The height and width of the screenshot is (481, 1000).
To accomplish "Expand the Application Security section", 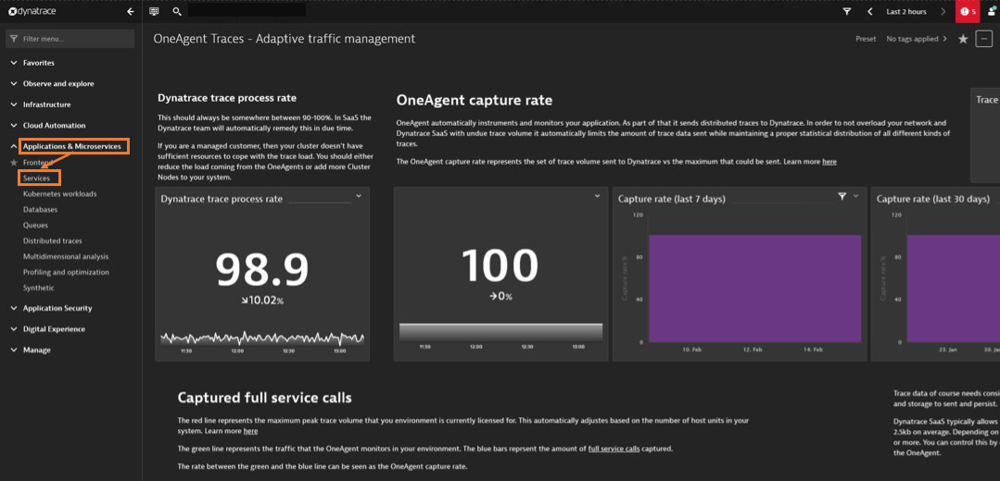I will click(x=52, y=308).
